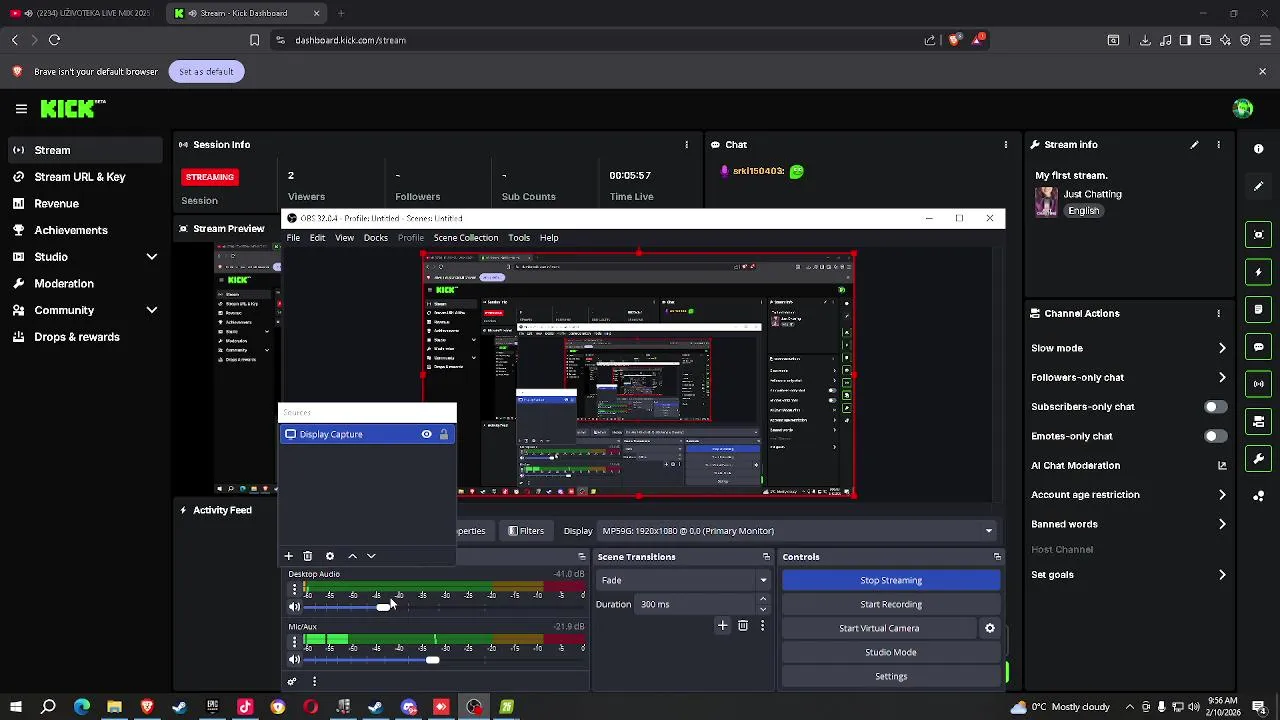
Task: Click the Mic/Aux volume slider
Action: [444, 660]
